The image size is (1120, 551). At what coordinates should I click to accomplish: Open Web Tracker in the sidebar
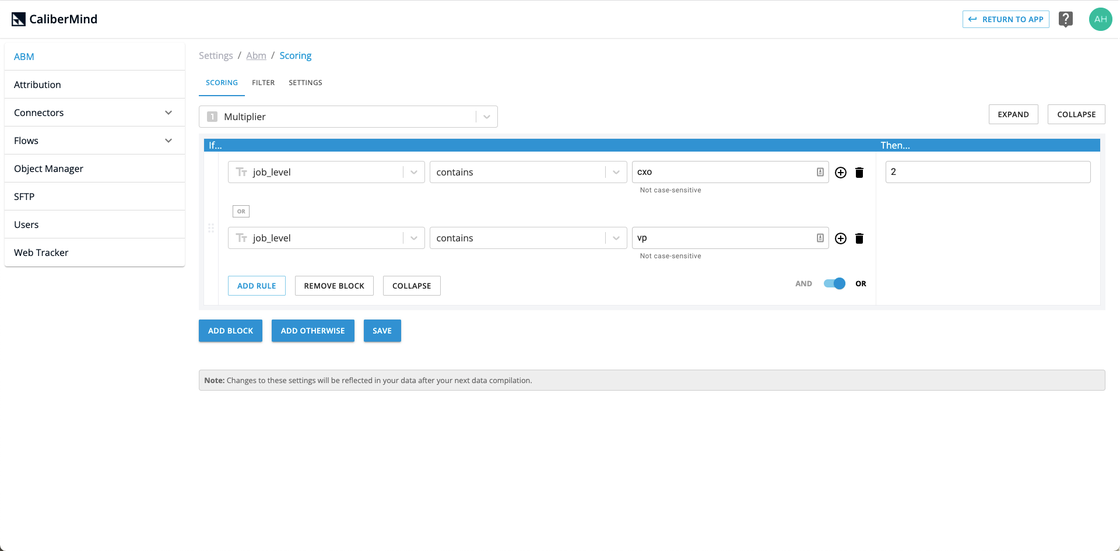tap(94, 252)
